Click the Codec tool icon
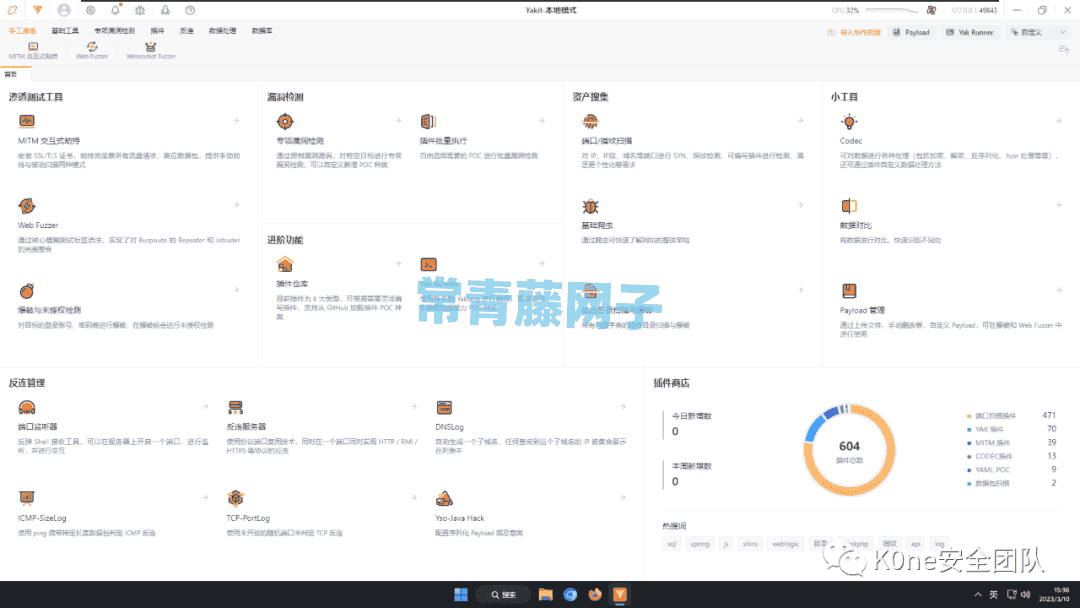 point(849,121)
